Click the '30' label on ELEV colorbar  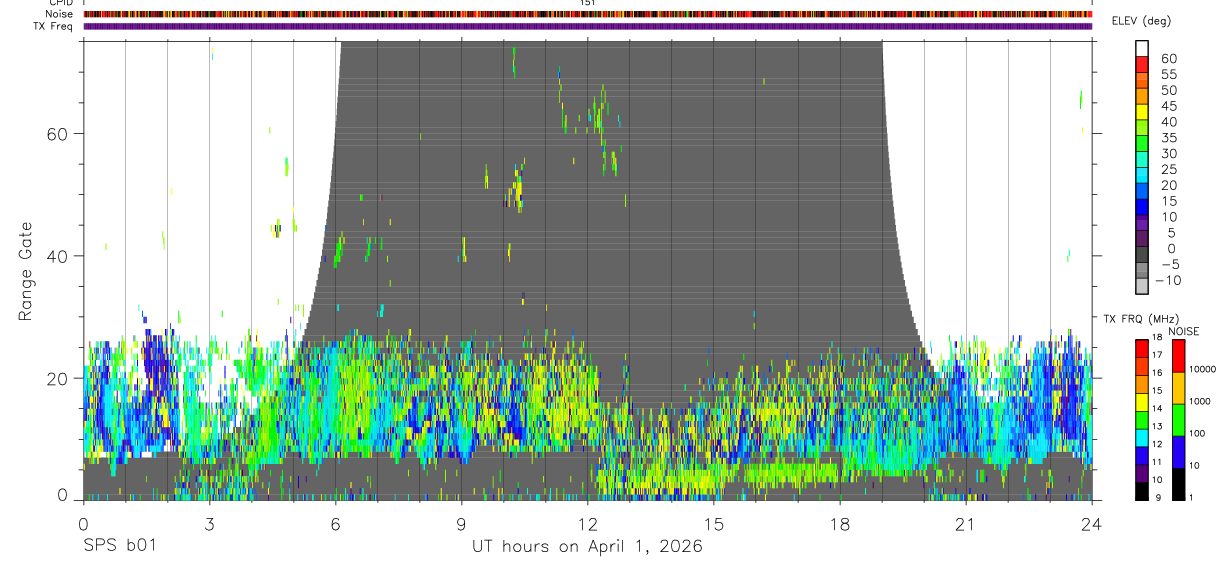coord(1168,153)
